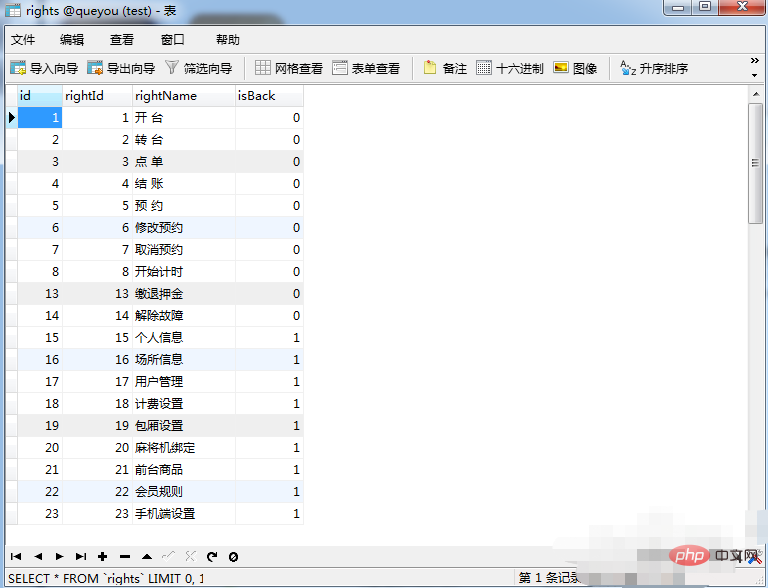Sort ascending with 升序排序
Image resolution: width=768 pixels, height=588 pixels.
tap(654, 68)
